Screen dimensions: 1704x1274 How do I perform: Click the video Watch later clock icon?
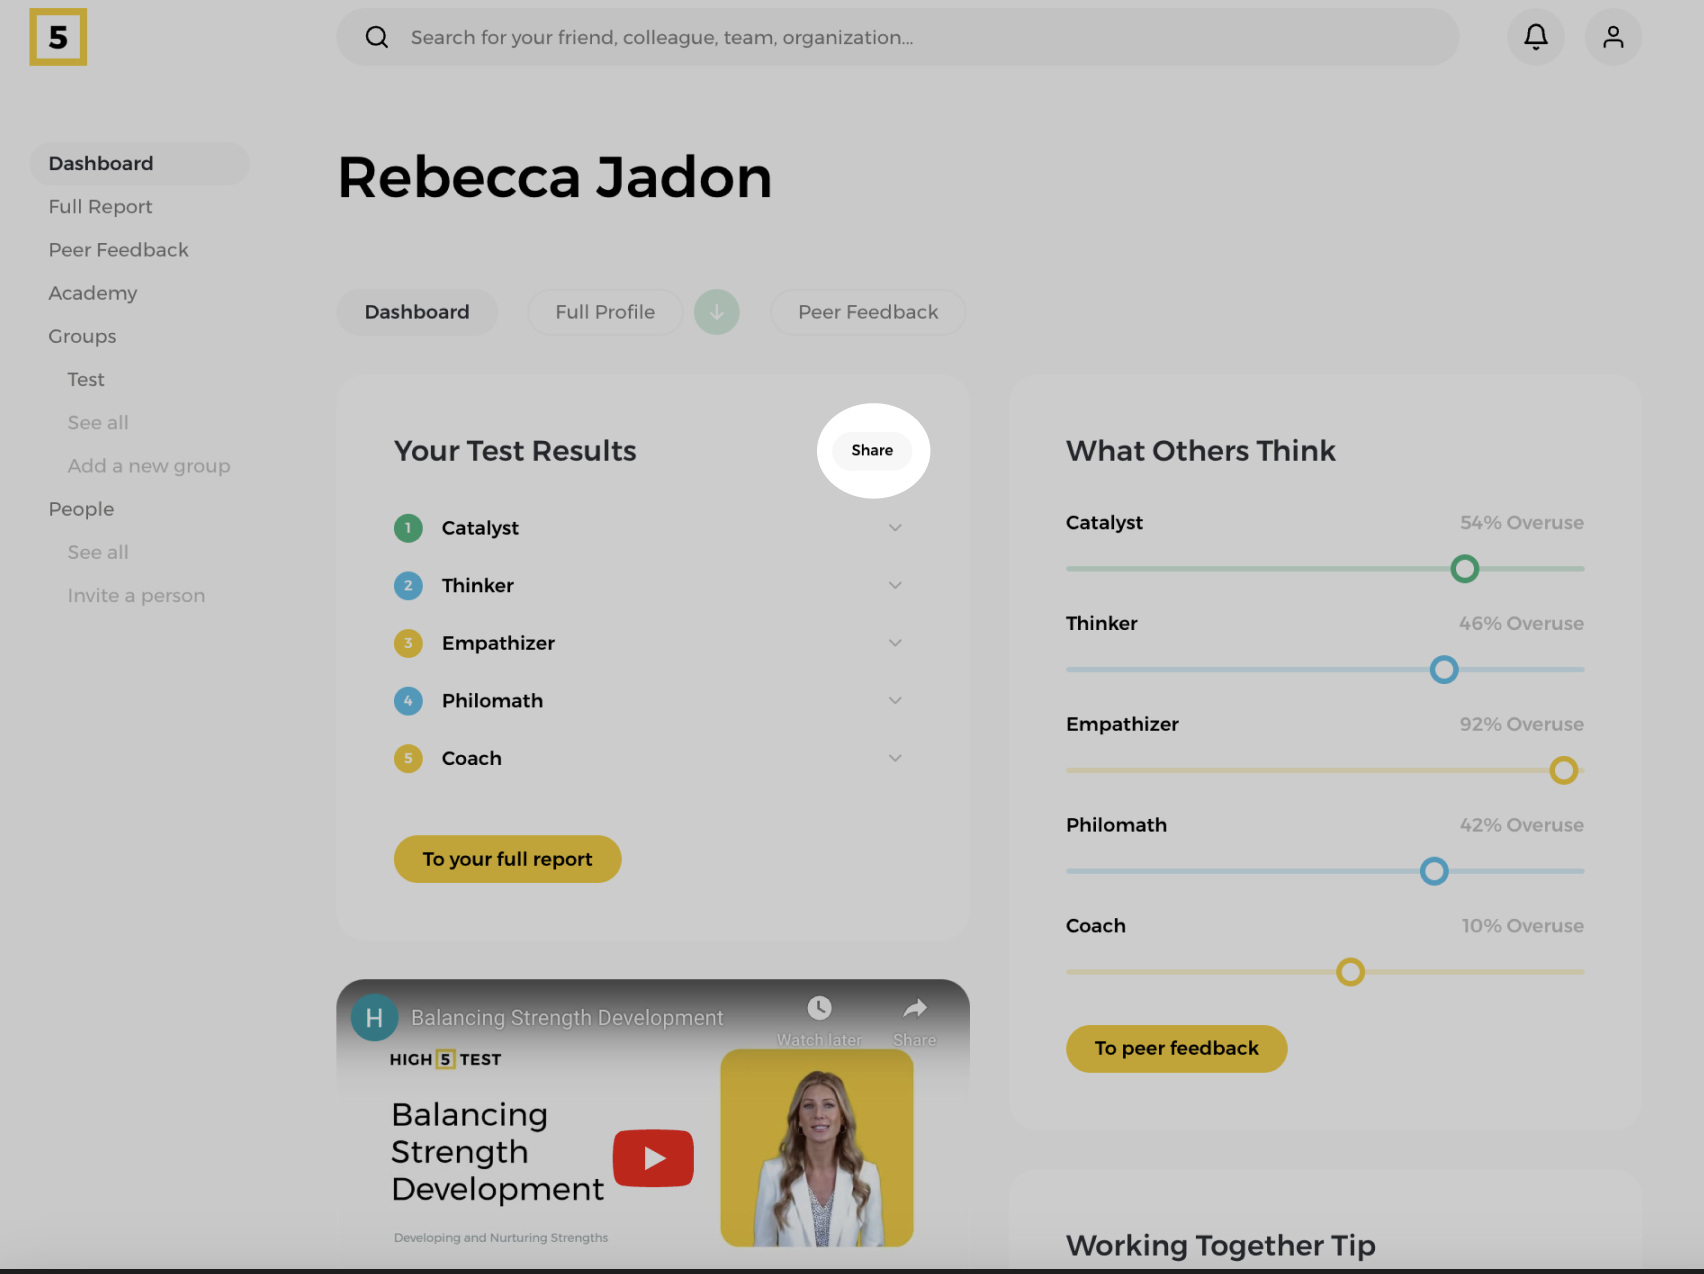819,1008
